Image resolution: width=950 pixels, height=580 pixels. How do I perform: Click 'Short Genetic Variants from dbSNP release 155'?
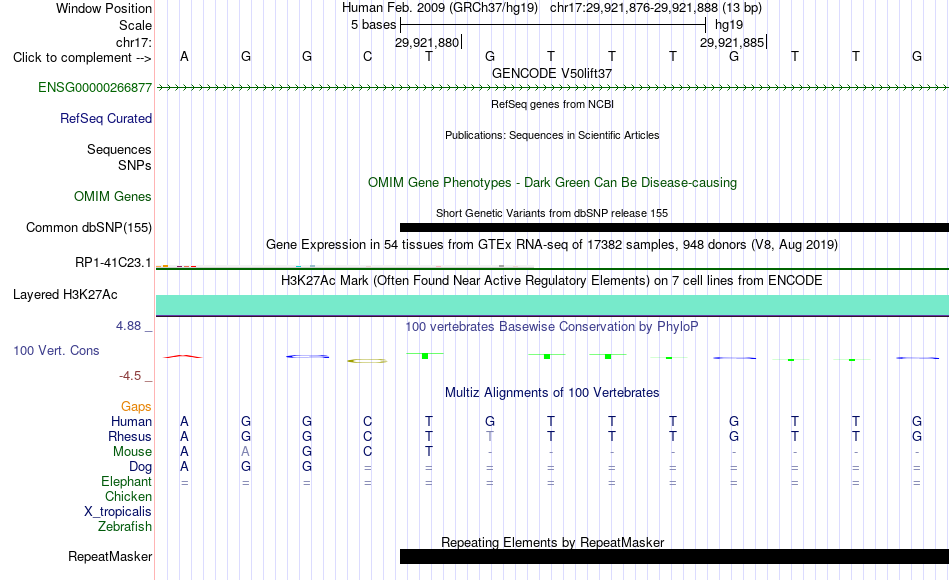pos(552,213)
